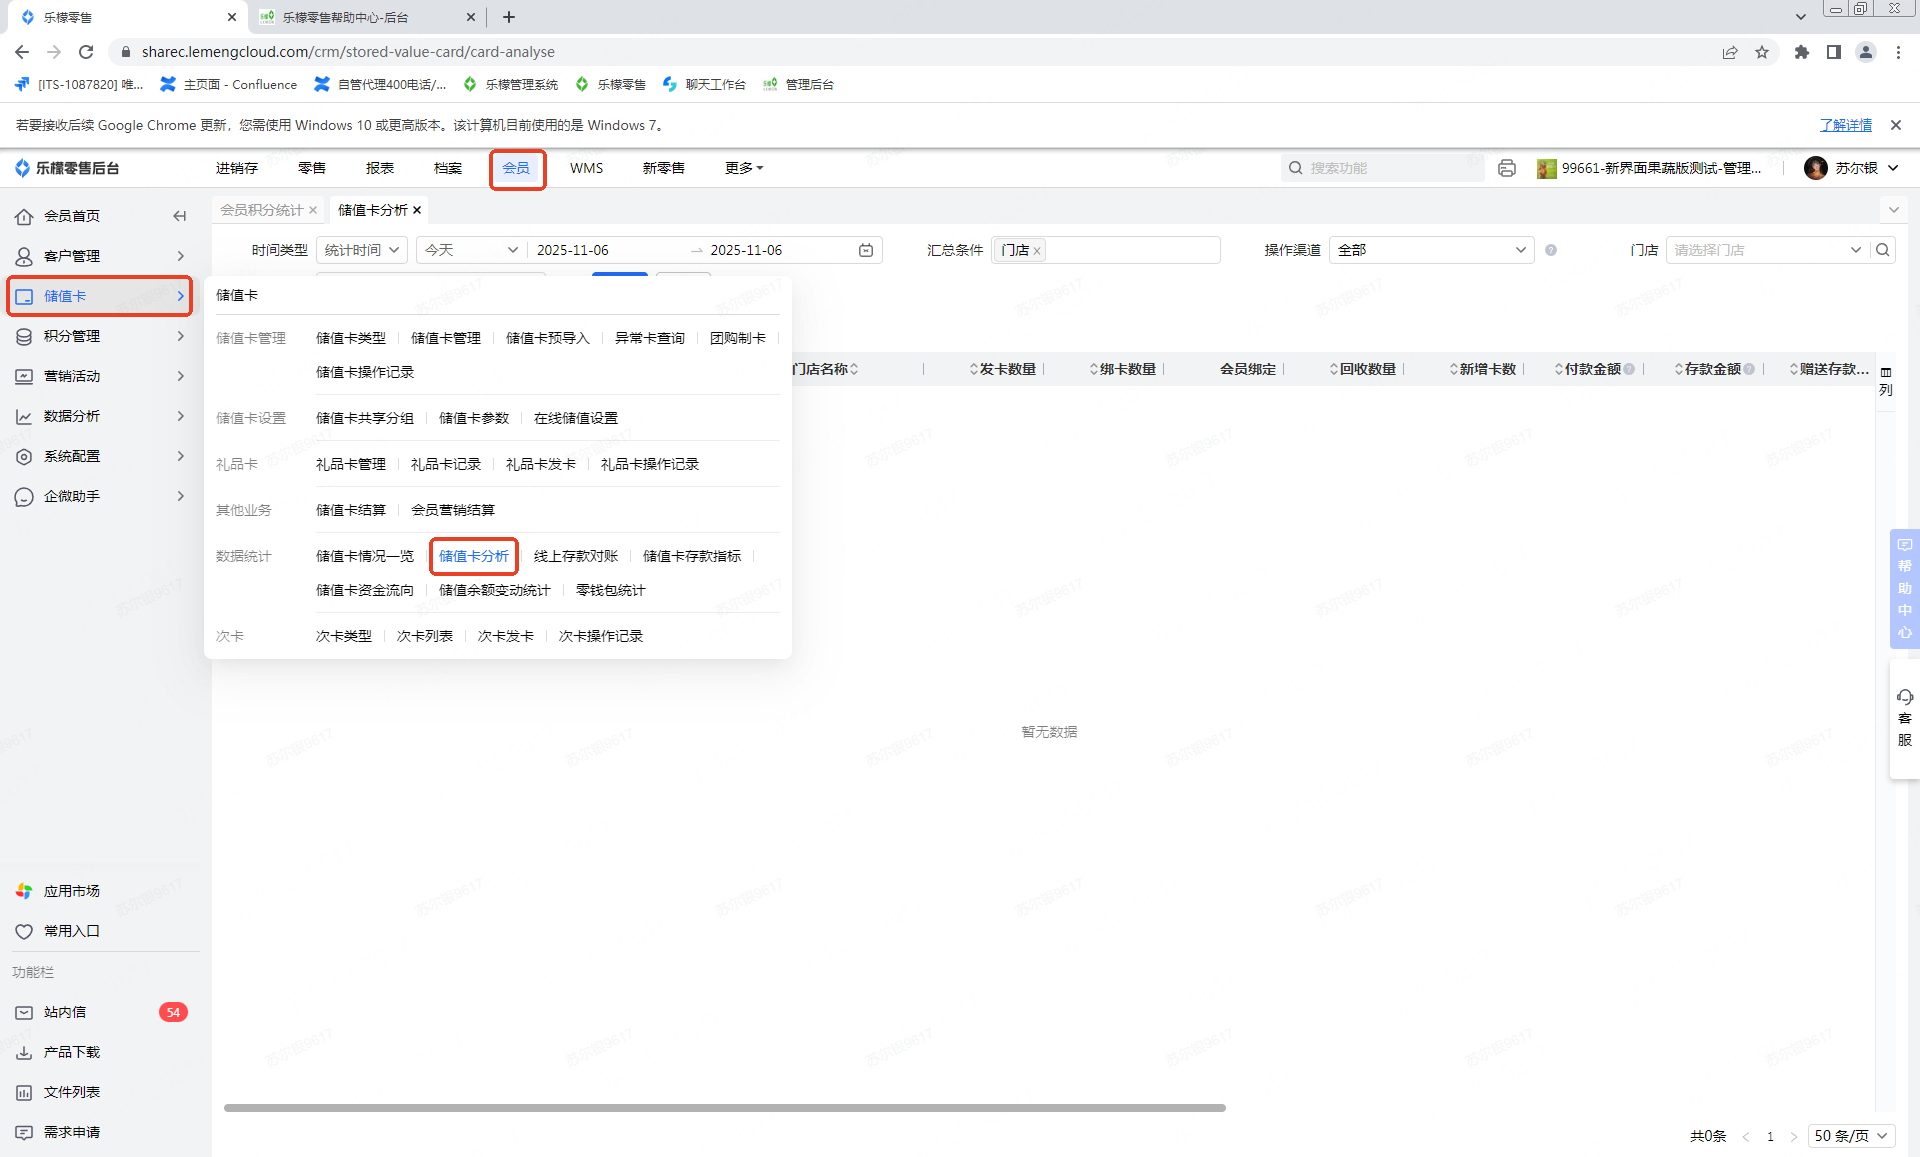Open the 帮助中心 floating side button

click(x=1904, y=588)
